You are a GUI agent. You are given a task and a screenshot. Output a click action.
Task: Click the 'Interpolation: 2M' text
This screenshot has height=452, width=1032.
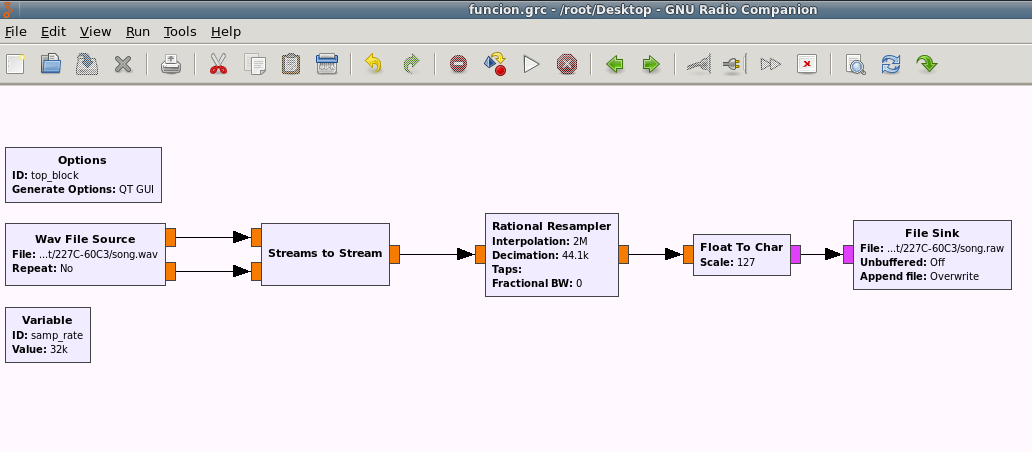pyautogui.click(x=540, y=241)
